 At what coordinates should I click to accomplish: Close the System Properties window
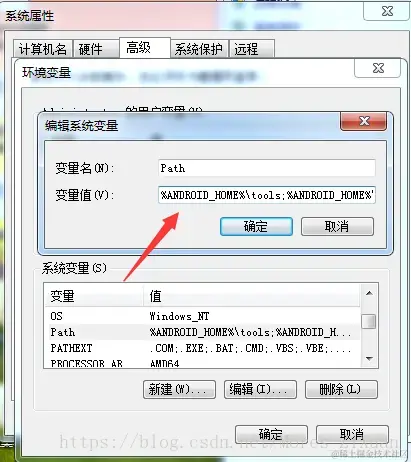(x=387, y=12)
